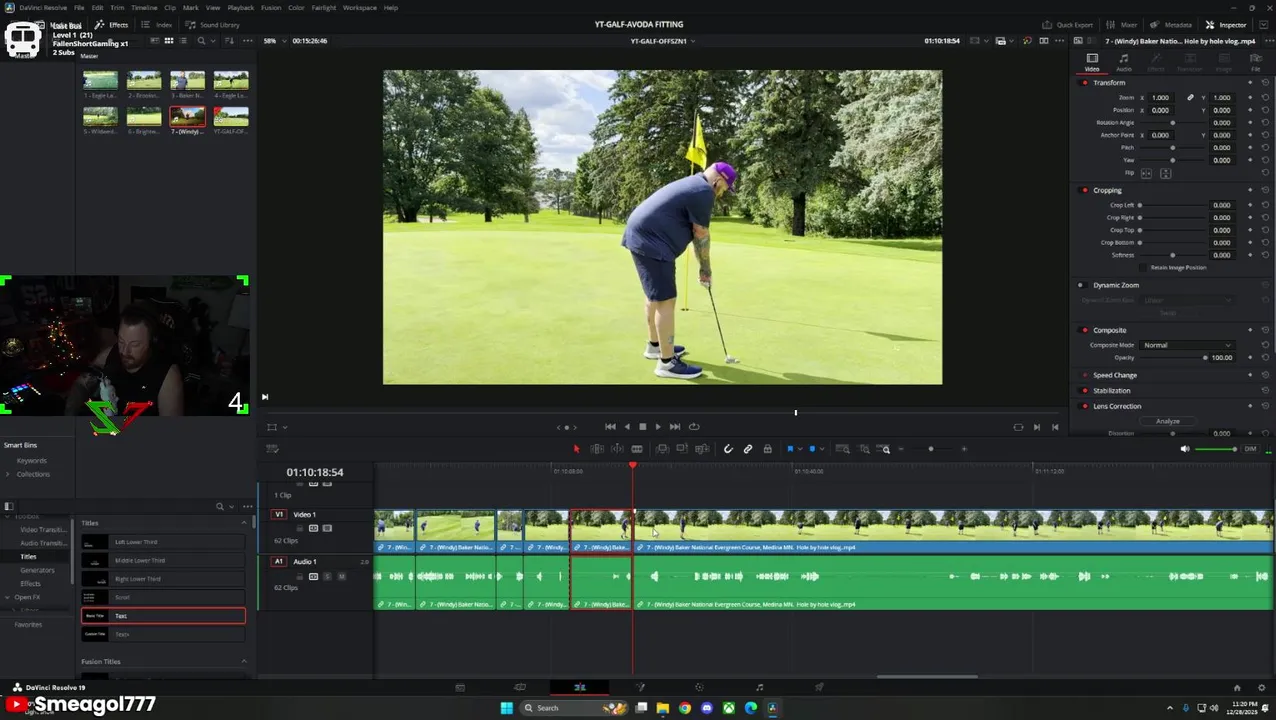Click the audio monitoring volume slider
This screenshot has width=1276, height=720.
click(x=1217, y=449)
